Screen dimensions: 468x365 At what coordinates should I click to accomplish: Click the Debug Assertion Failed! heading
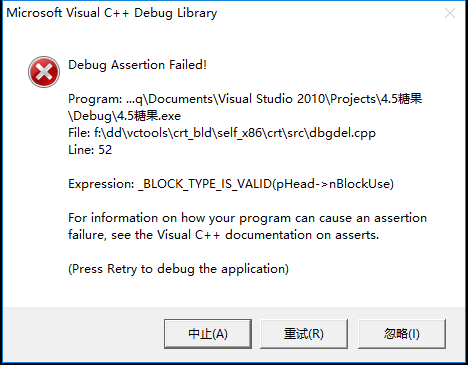point(137,65)
